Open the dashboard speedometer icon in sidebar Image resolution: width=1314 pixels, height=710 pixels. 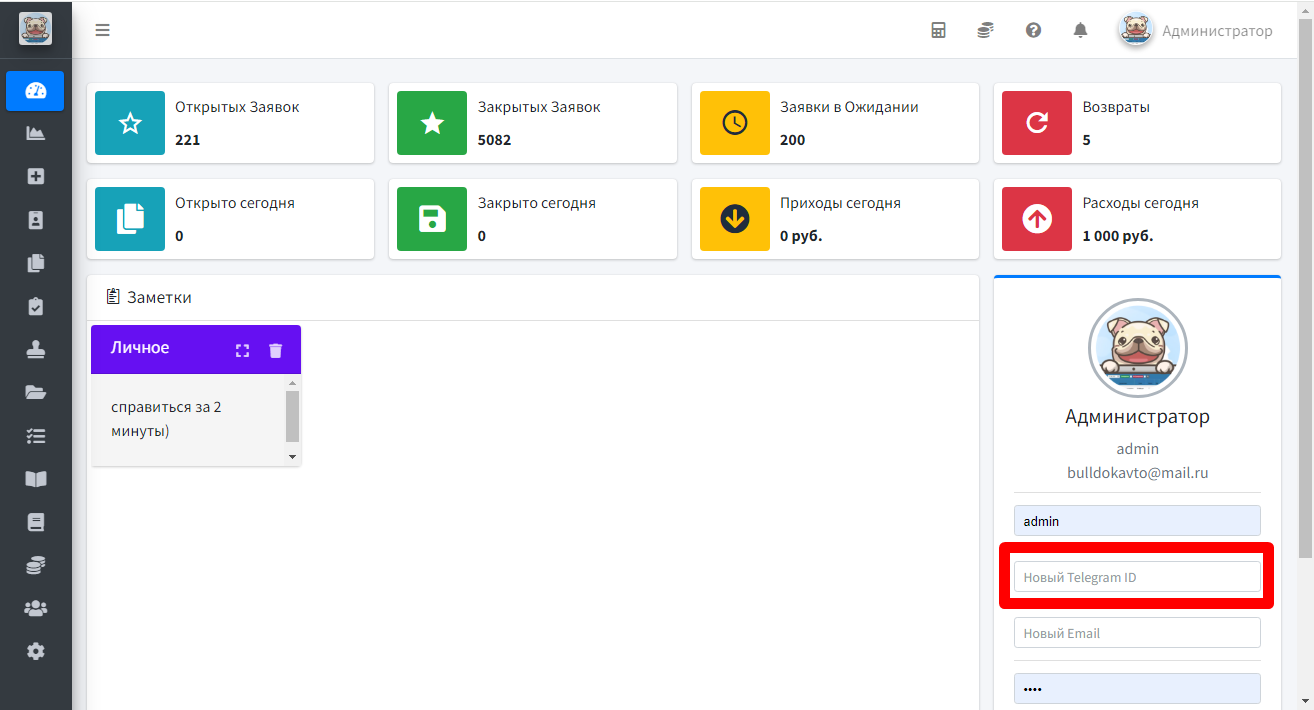tap(36, 91)
